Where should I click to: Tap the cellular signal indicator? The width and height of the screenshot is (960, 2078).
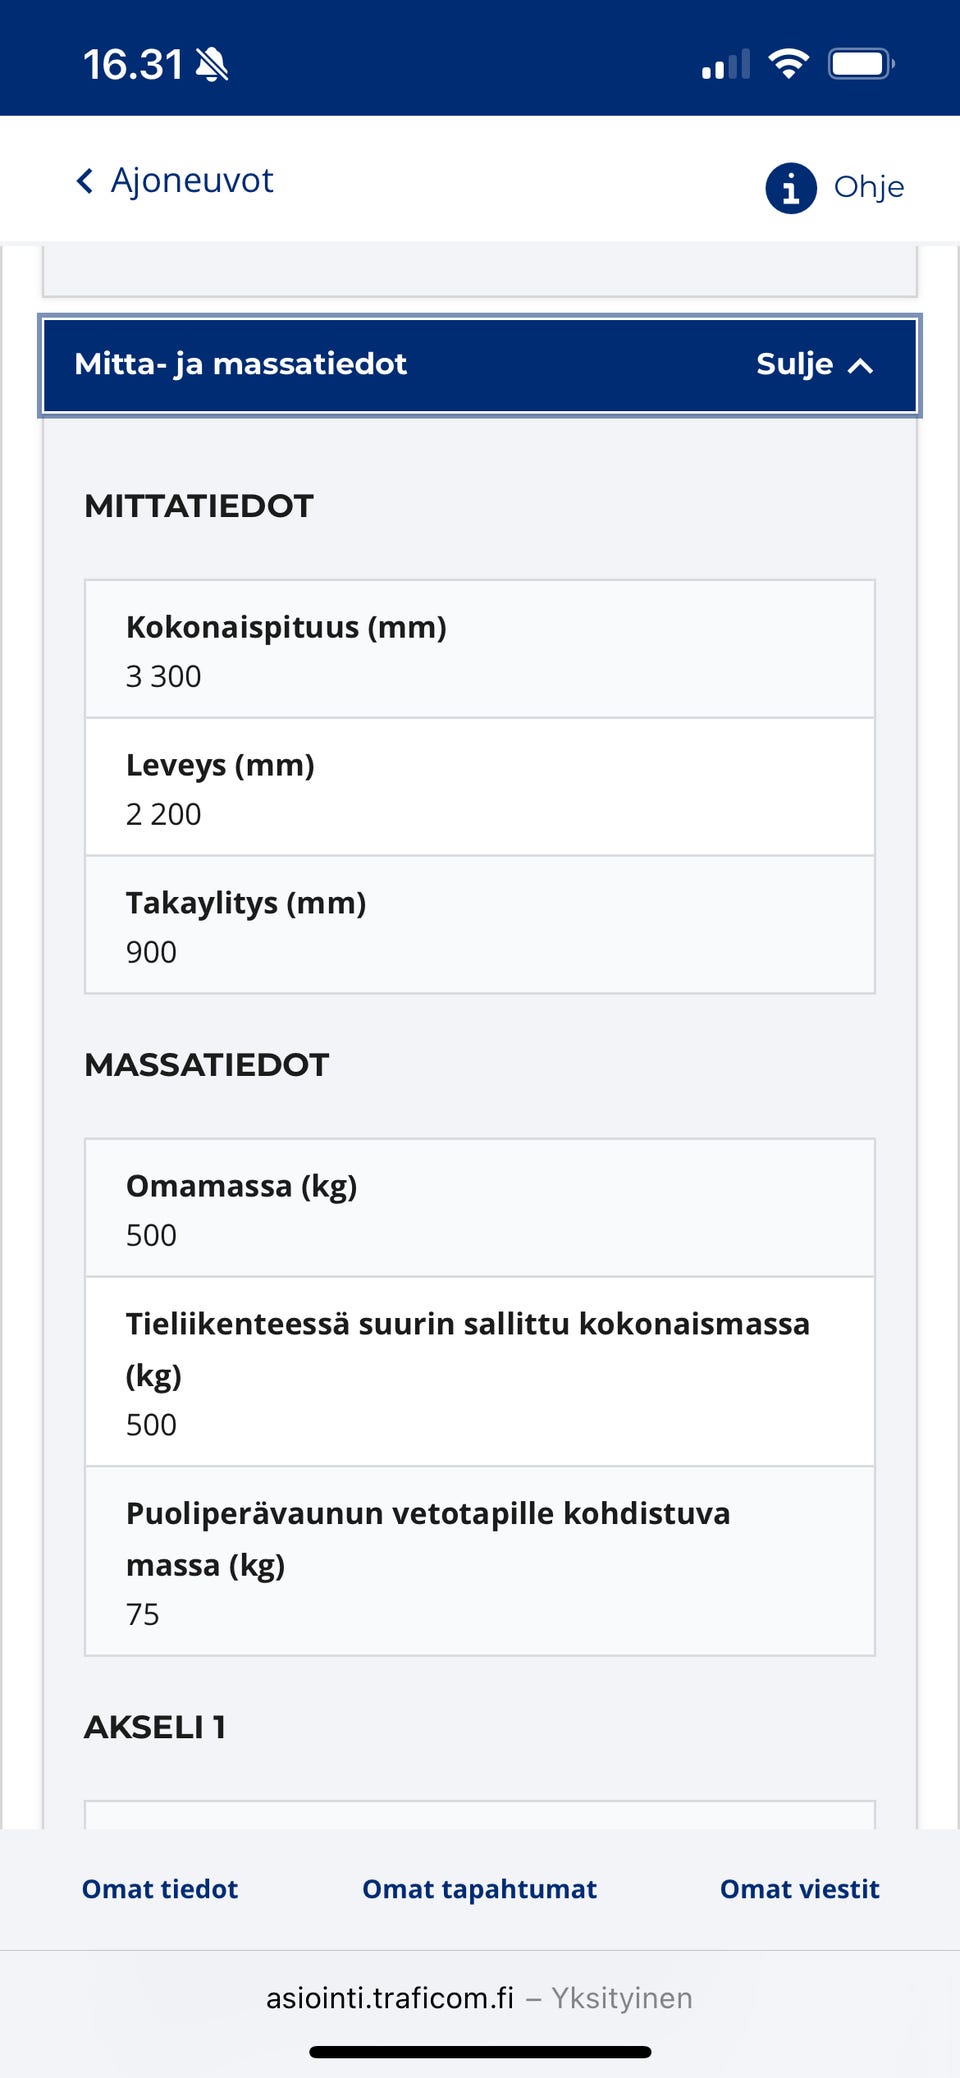(x=724, y=63)
